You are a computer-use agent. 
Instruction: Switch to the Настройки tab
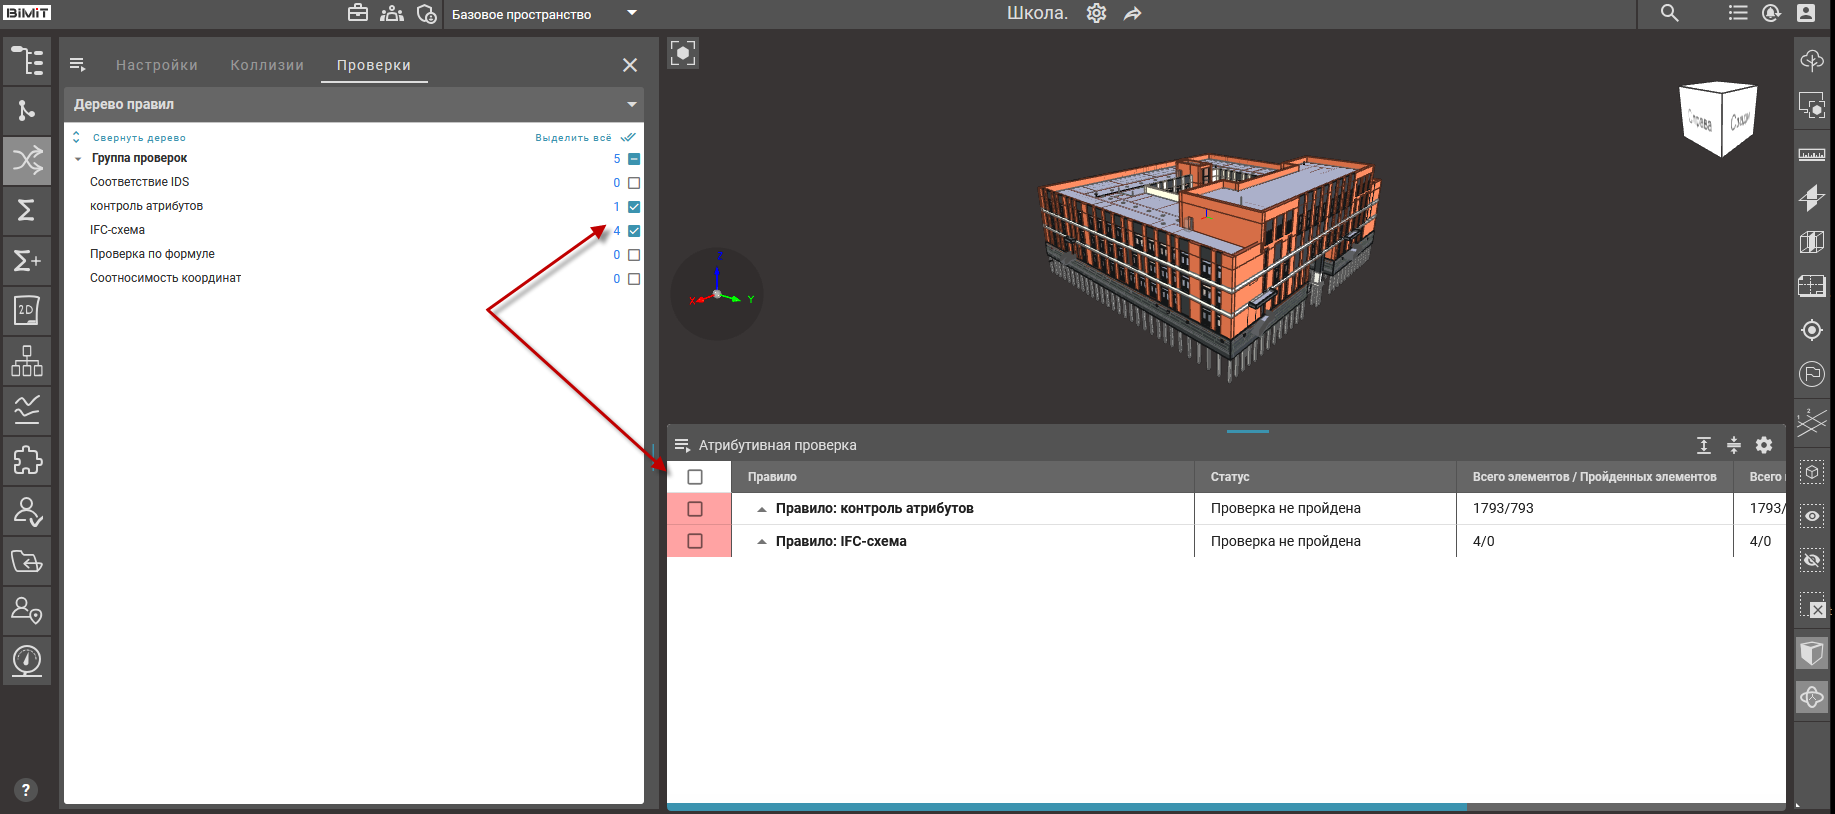pos(157,65)
